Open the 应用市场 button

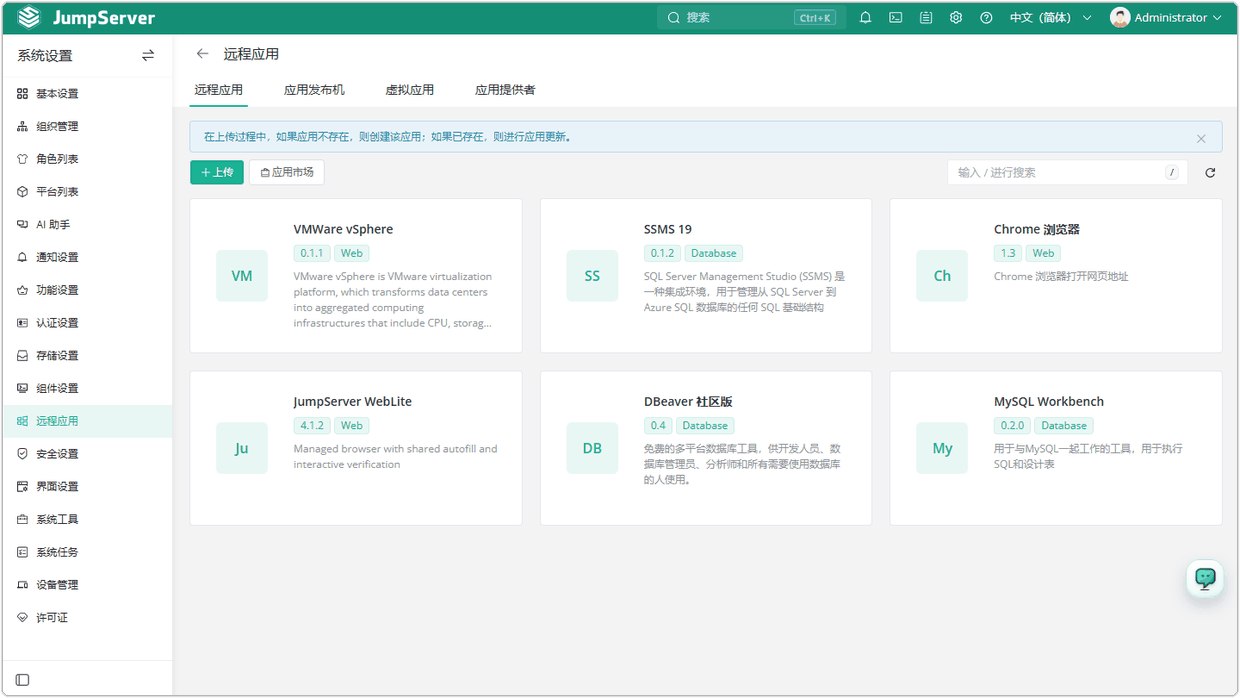tap(286, 173)
